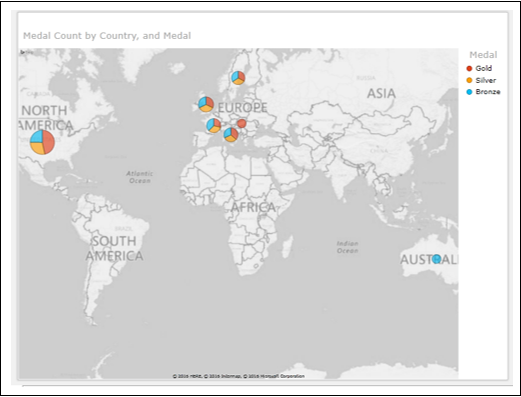Click the Medal legend heading
521x397 pixels.
point(483,55)
